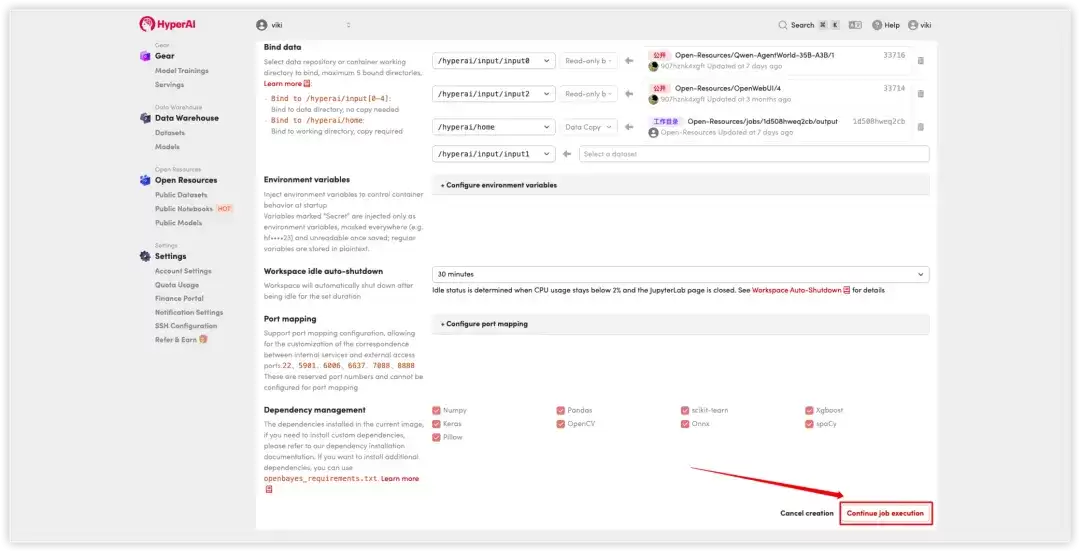Uncheck the OpenCV dependency
1080x552 pixels.
pos(560,424)
